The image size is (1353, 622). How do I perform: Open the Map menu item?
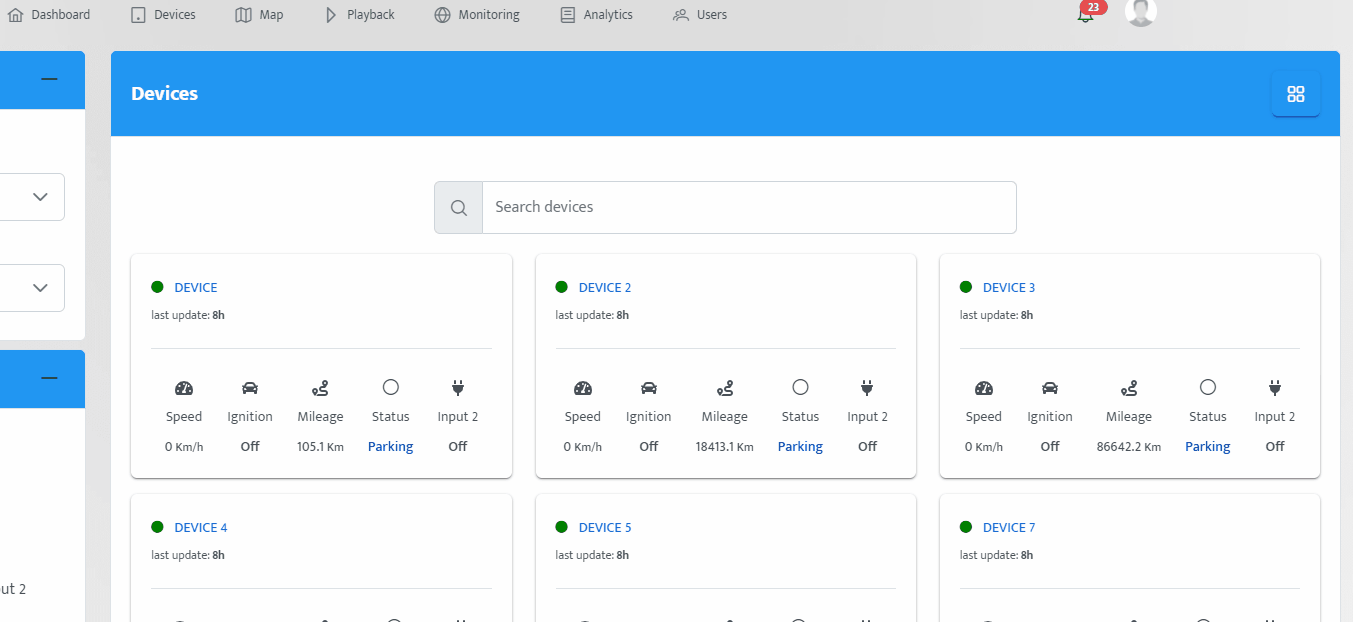coord(259,15)
